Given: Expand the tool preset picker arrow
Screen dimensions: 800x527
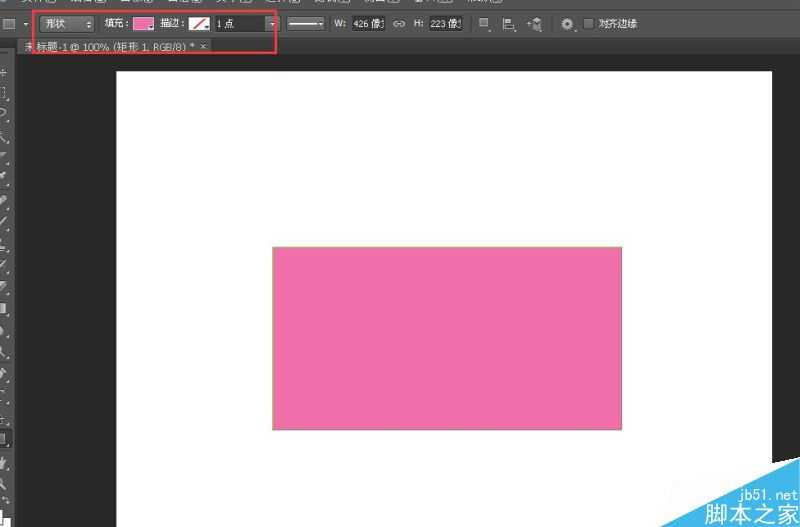Looking at the screenshot, I should tap(25, 23).
